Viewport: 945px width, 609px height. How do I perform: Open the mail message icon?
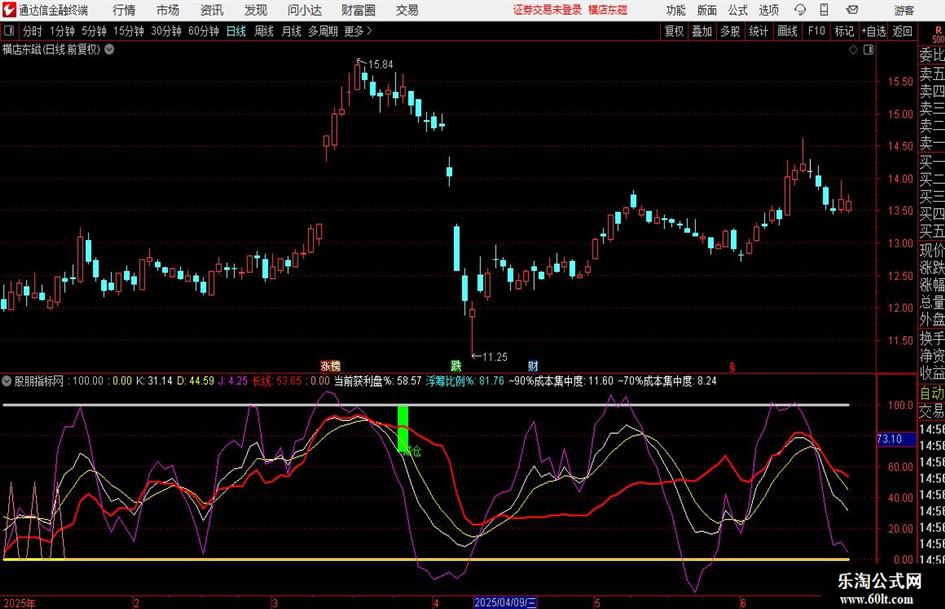pyautogui.click(x=852, y=10)
